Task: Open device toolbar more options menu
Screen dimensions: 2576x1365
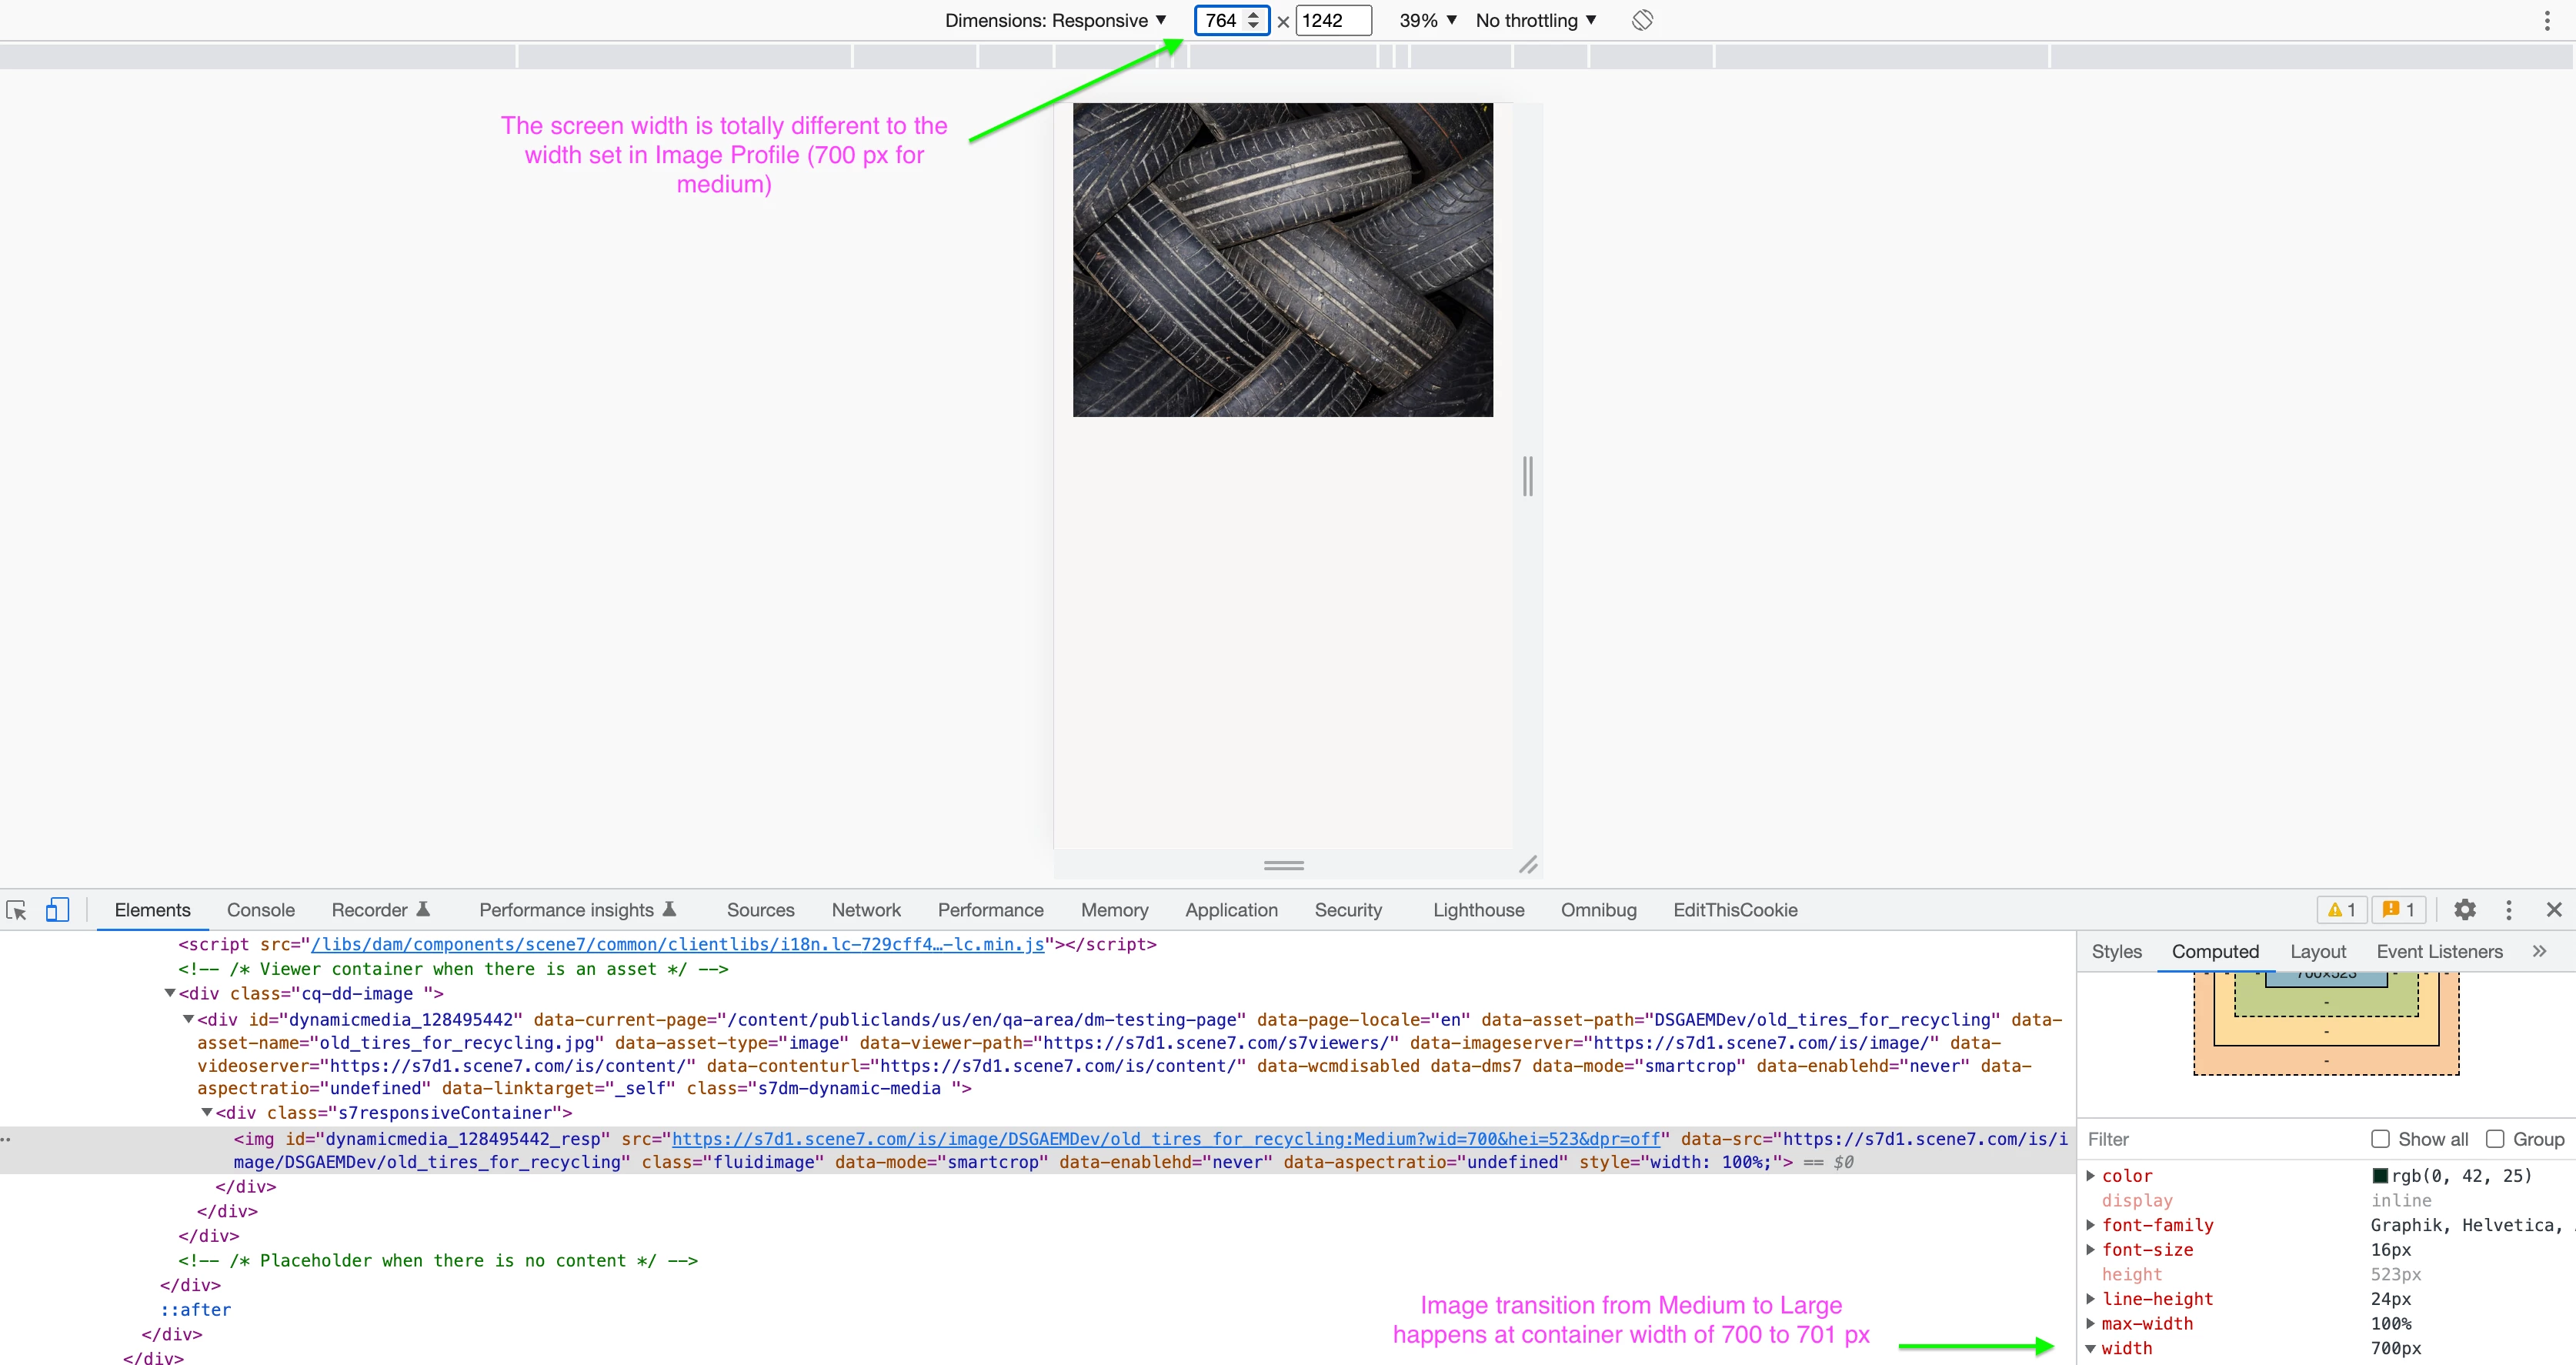Action: tap(2547, 20)
